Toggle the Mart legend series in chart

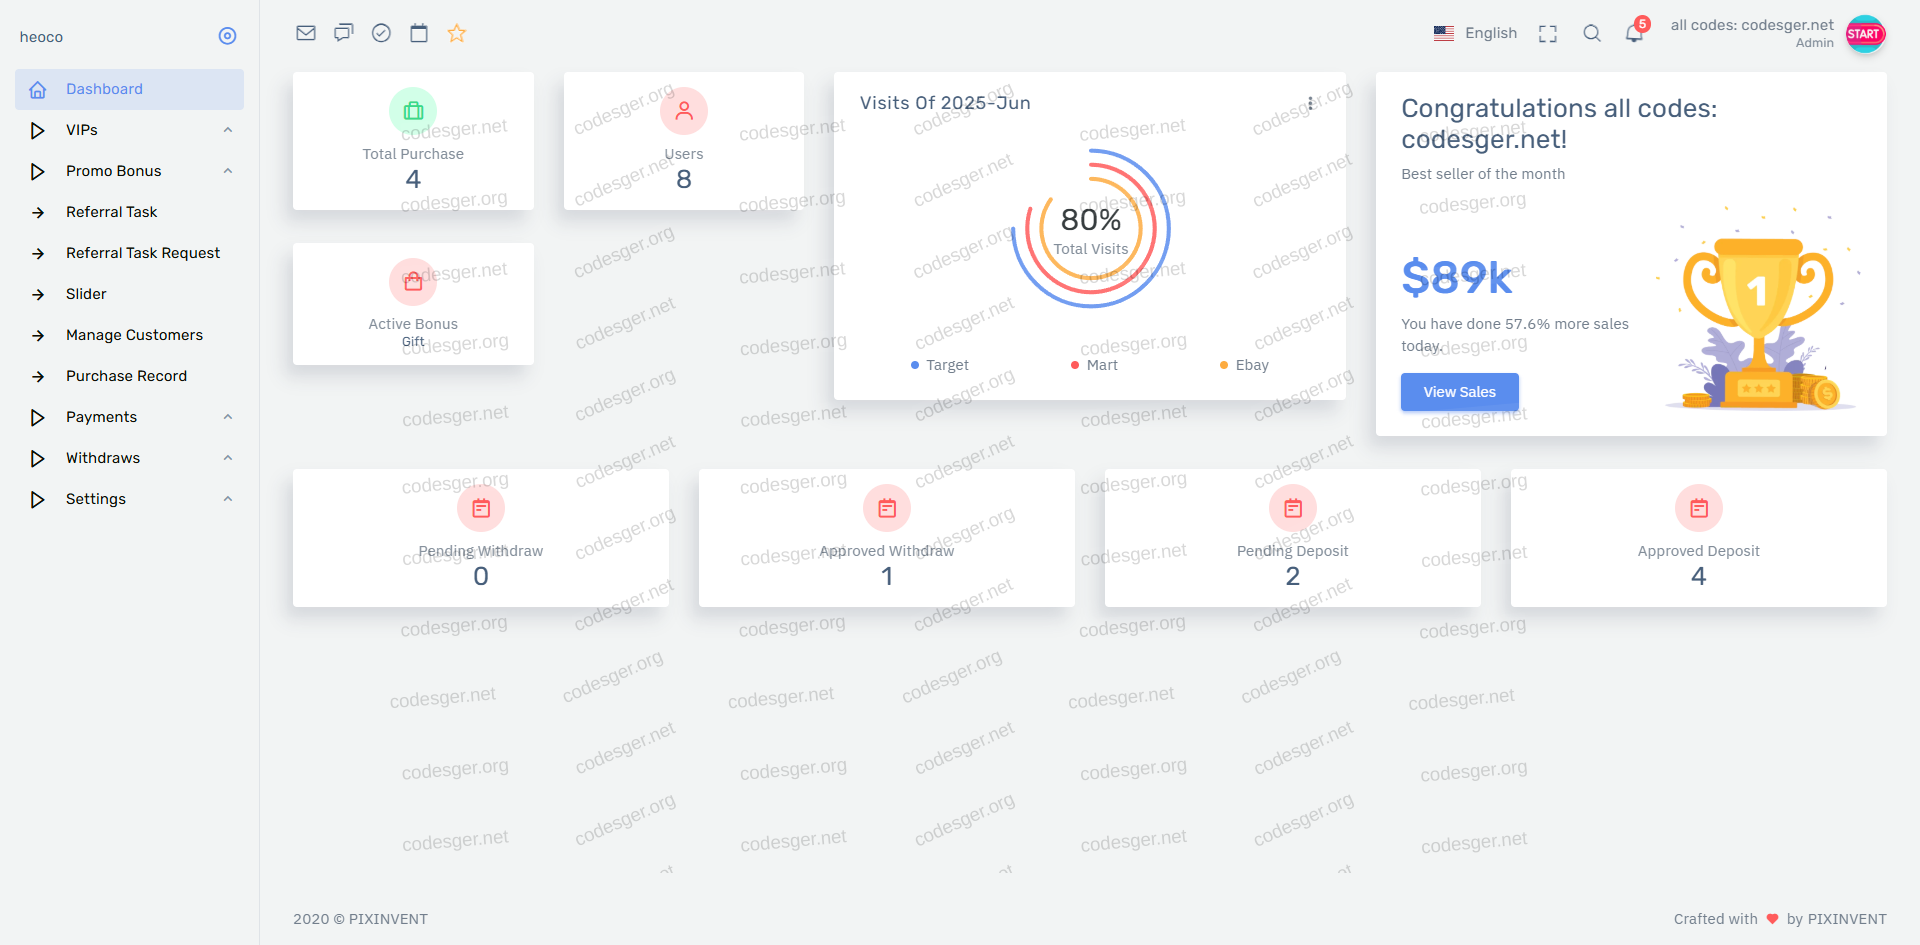(1095, 365)
